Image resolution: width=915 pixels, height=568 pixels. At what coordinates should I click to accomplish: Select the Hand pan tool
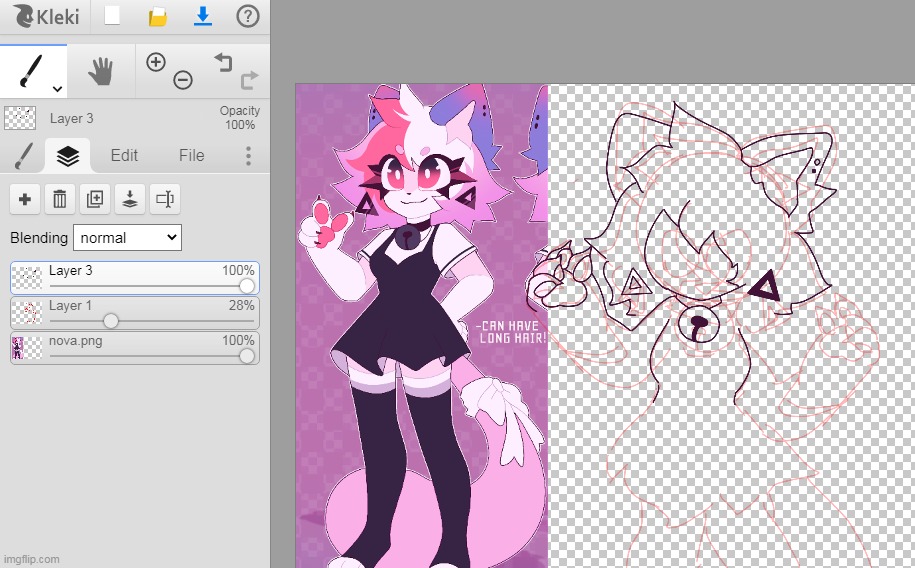coord(100,70)
